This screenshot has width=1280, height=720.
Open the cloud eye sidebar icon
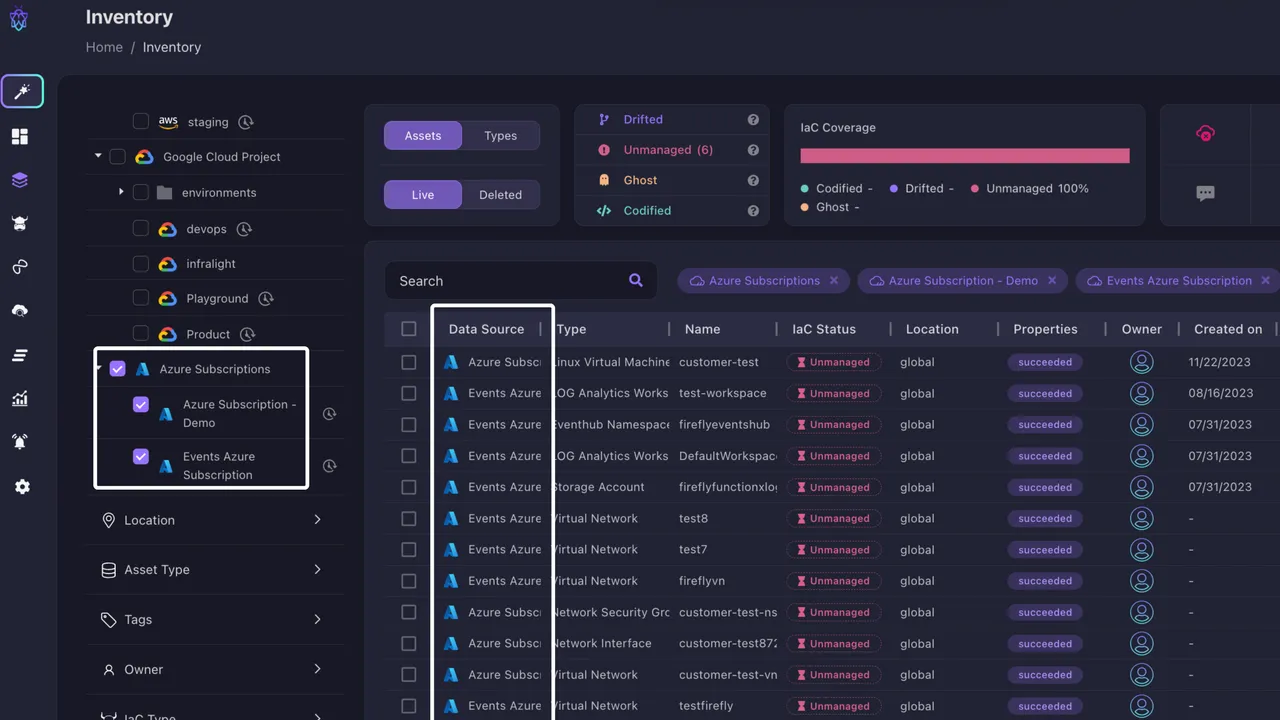20,311
